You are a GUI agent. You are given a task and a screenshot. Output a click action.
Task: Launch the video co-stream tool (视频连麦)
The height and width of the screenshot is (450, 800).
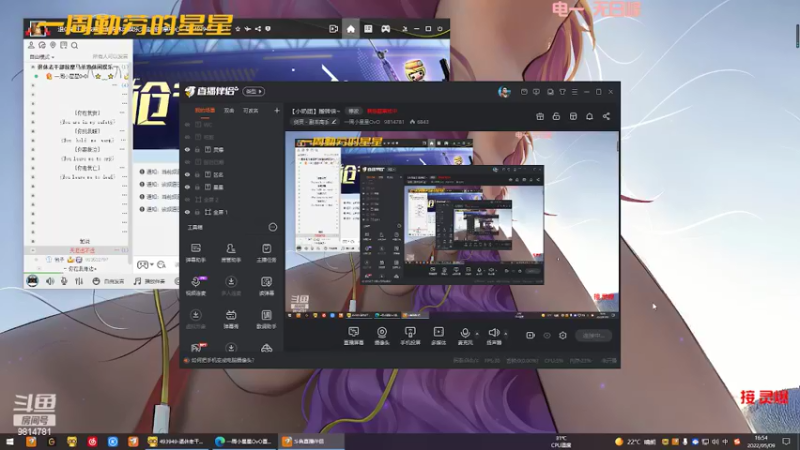pos(196,286)
